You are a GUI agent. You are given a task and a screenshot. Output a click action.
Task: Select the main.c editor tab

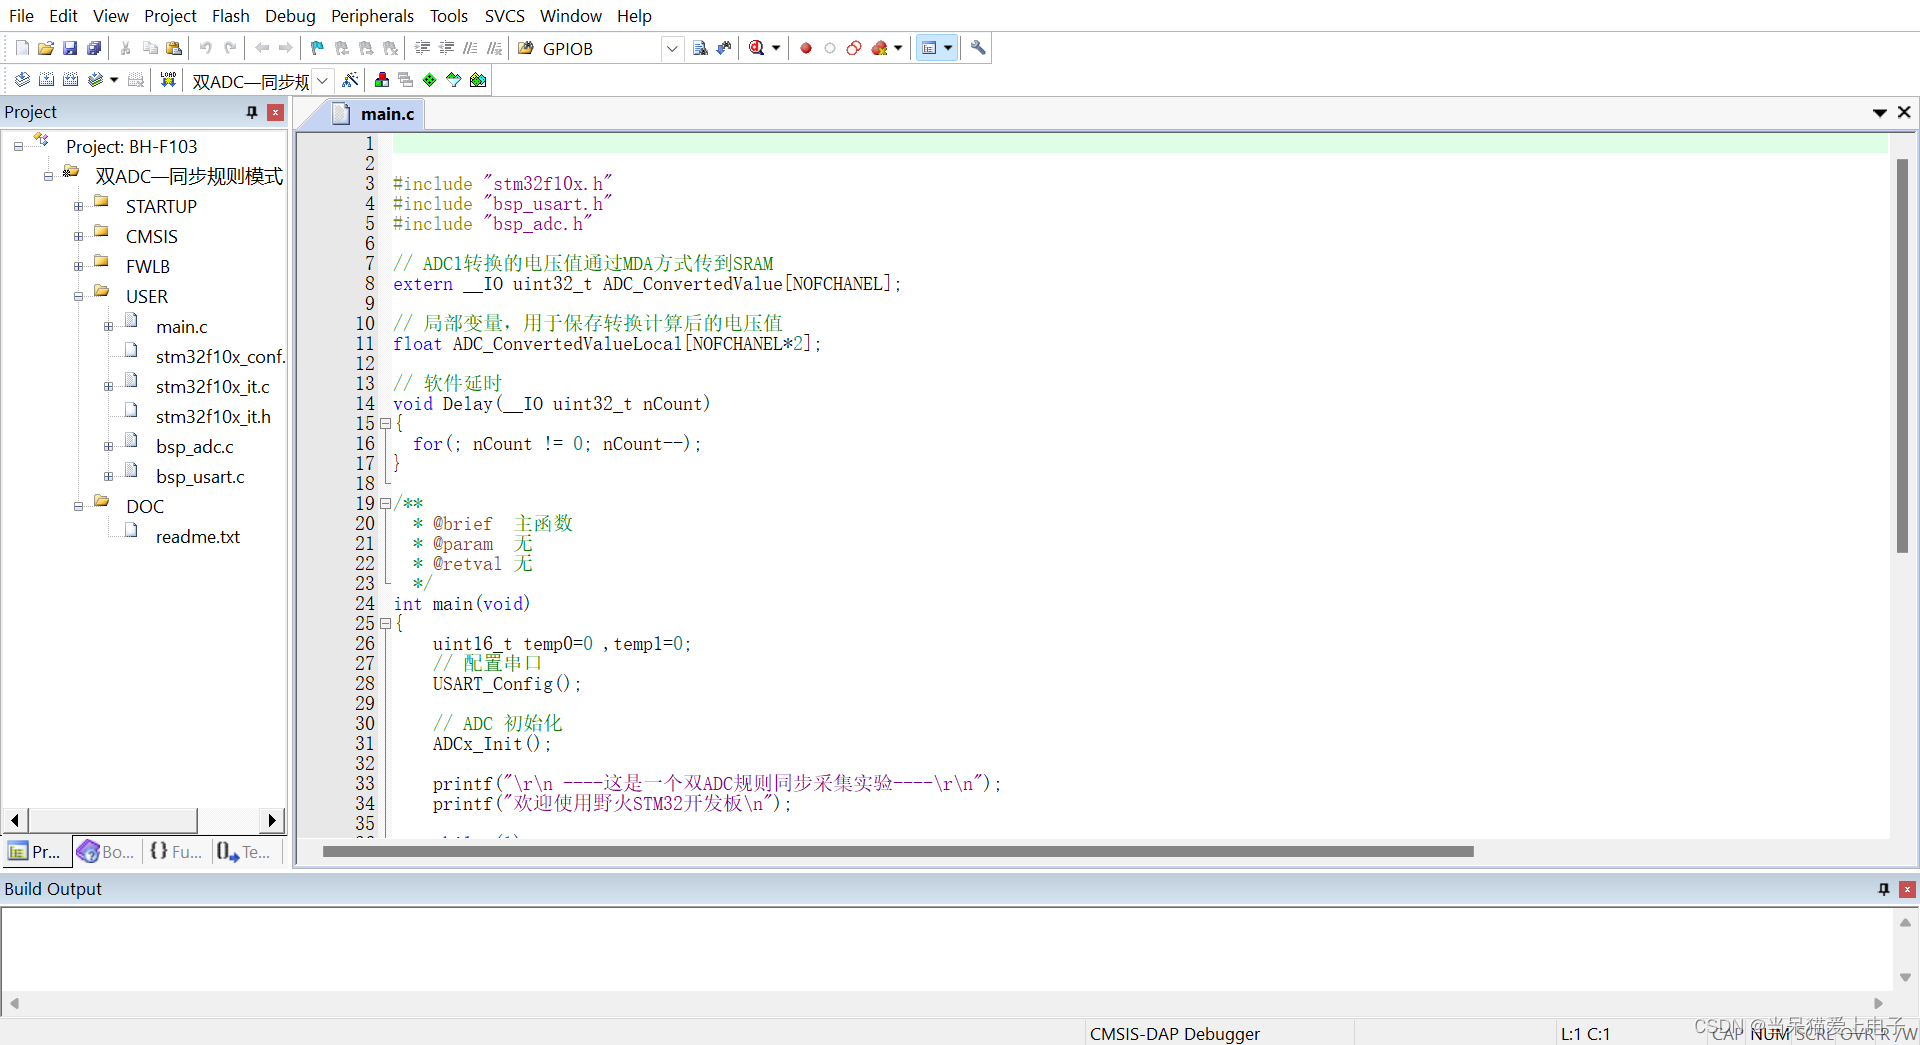click(374, 114)
